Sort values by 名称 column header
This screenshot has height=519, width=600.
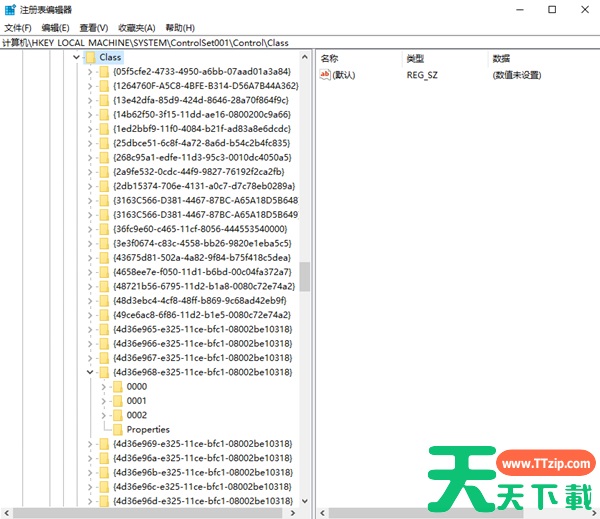coord(330,59)
